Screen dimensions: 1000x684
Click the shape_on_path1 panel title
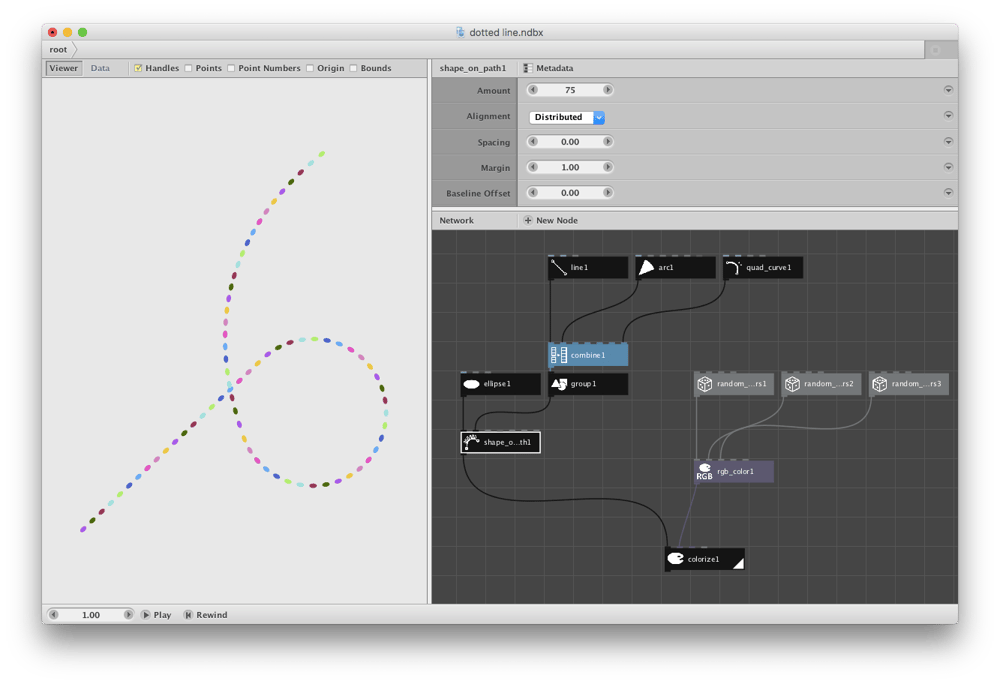[x=473, y=68]
